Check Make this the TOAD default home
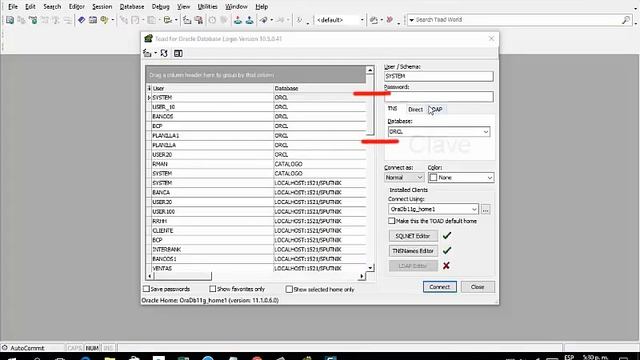The image size is (640, 360). 392,221
